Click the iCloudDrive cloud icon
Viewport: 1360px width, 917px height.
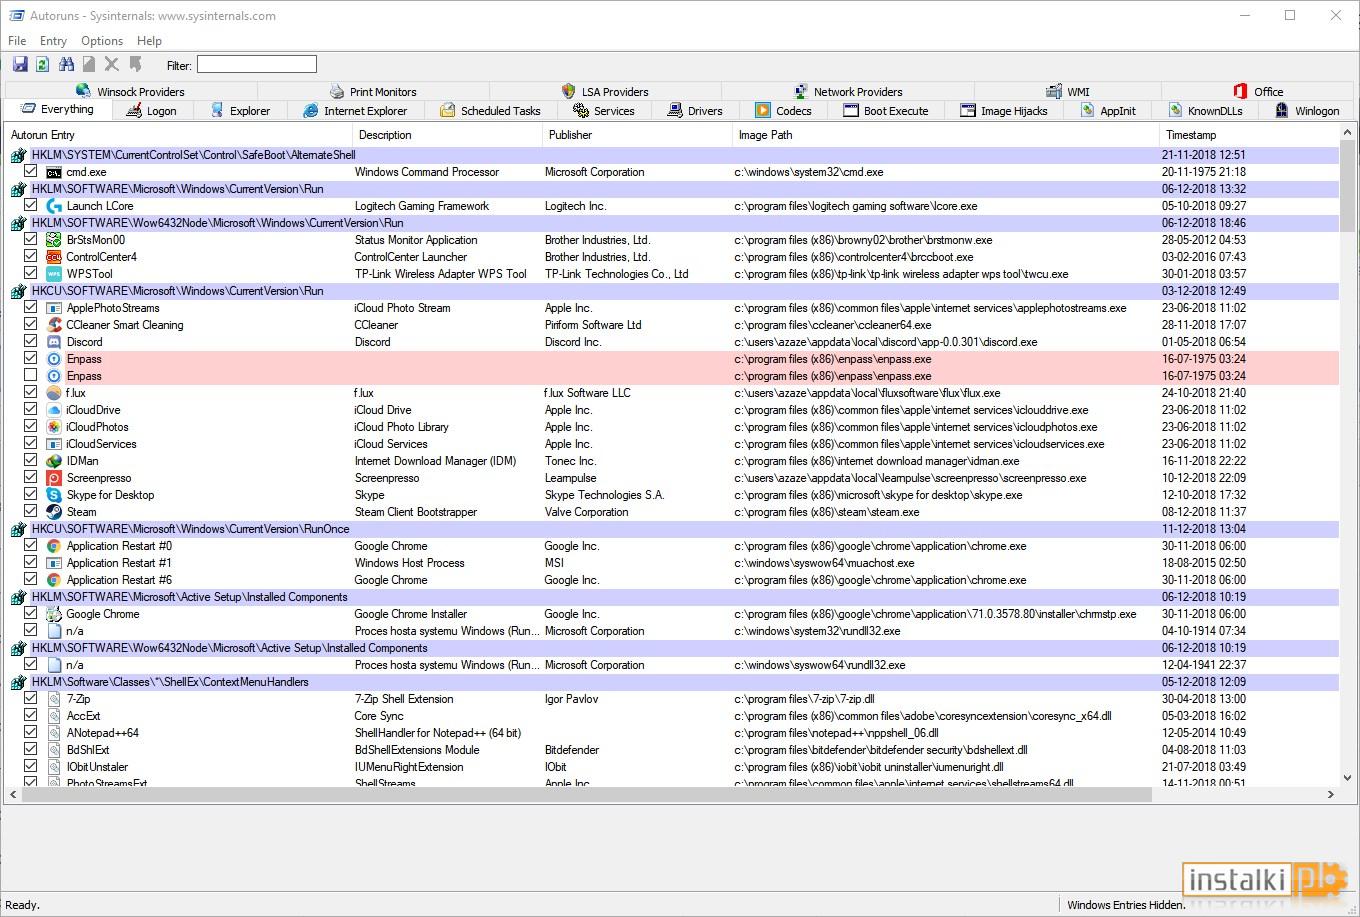[x=54, y=410]
